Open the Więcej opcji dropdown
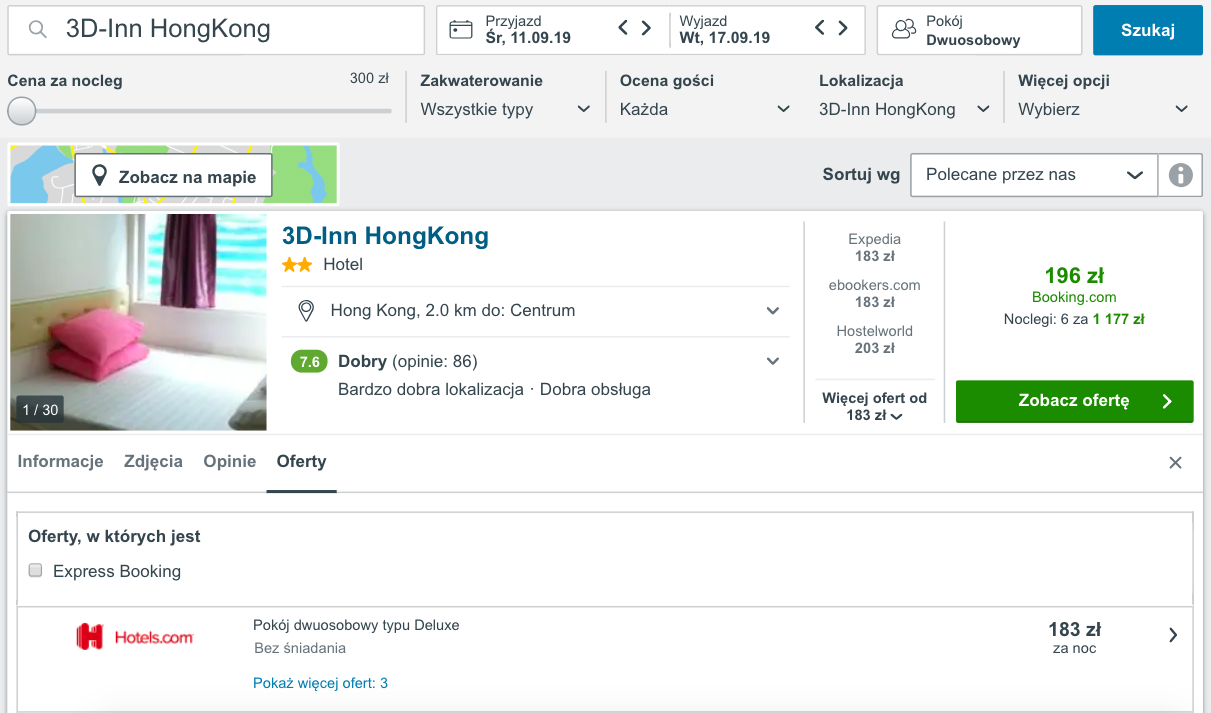This screenshot has width=1211, height=713. [1103, 109]
